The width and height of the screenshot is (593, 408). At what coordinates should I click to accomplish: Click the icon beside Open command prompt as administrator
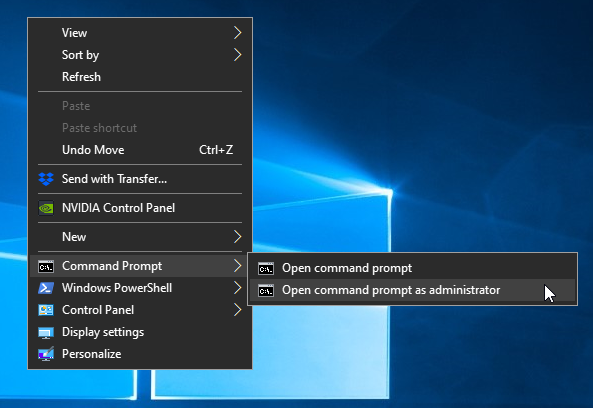[x=266, y=290]
